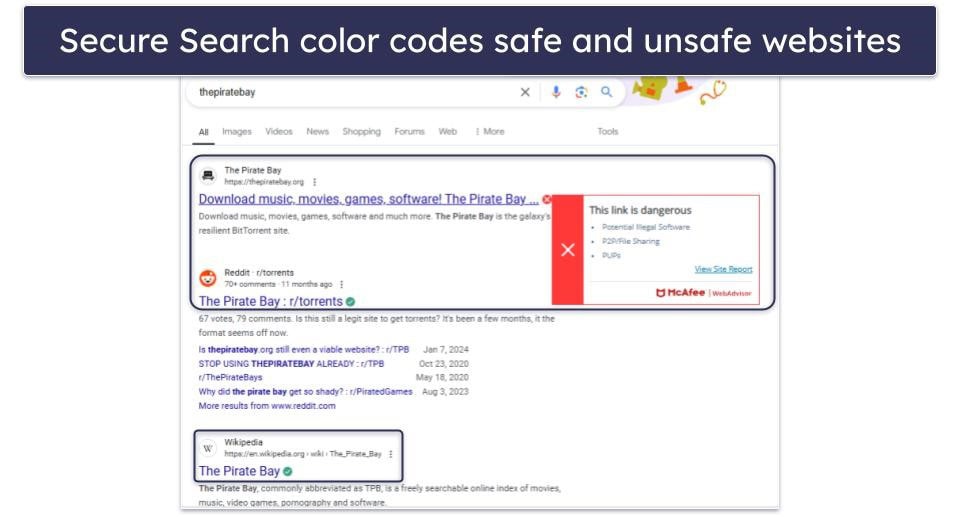Viewport: 960px width, 517px height.
Task: Clear the search box with the X icon
Action: (x=525, y=92)
